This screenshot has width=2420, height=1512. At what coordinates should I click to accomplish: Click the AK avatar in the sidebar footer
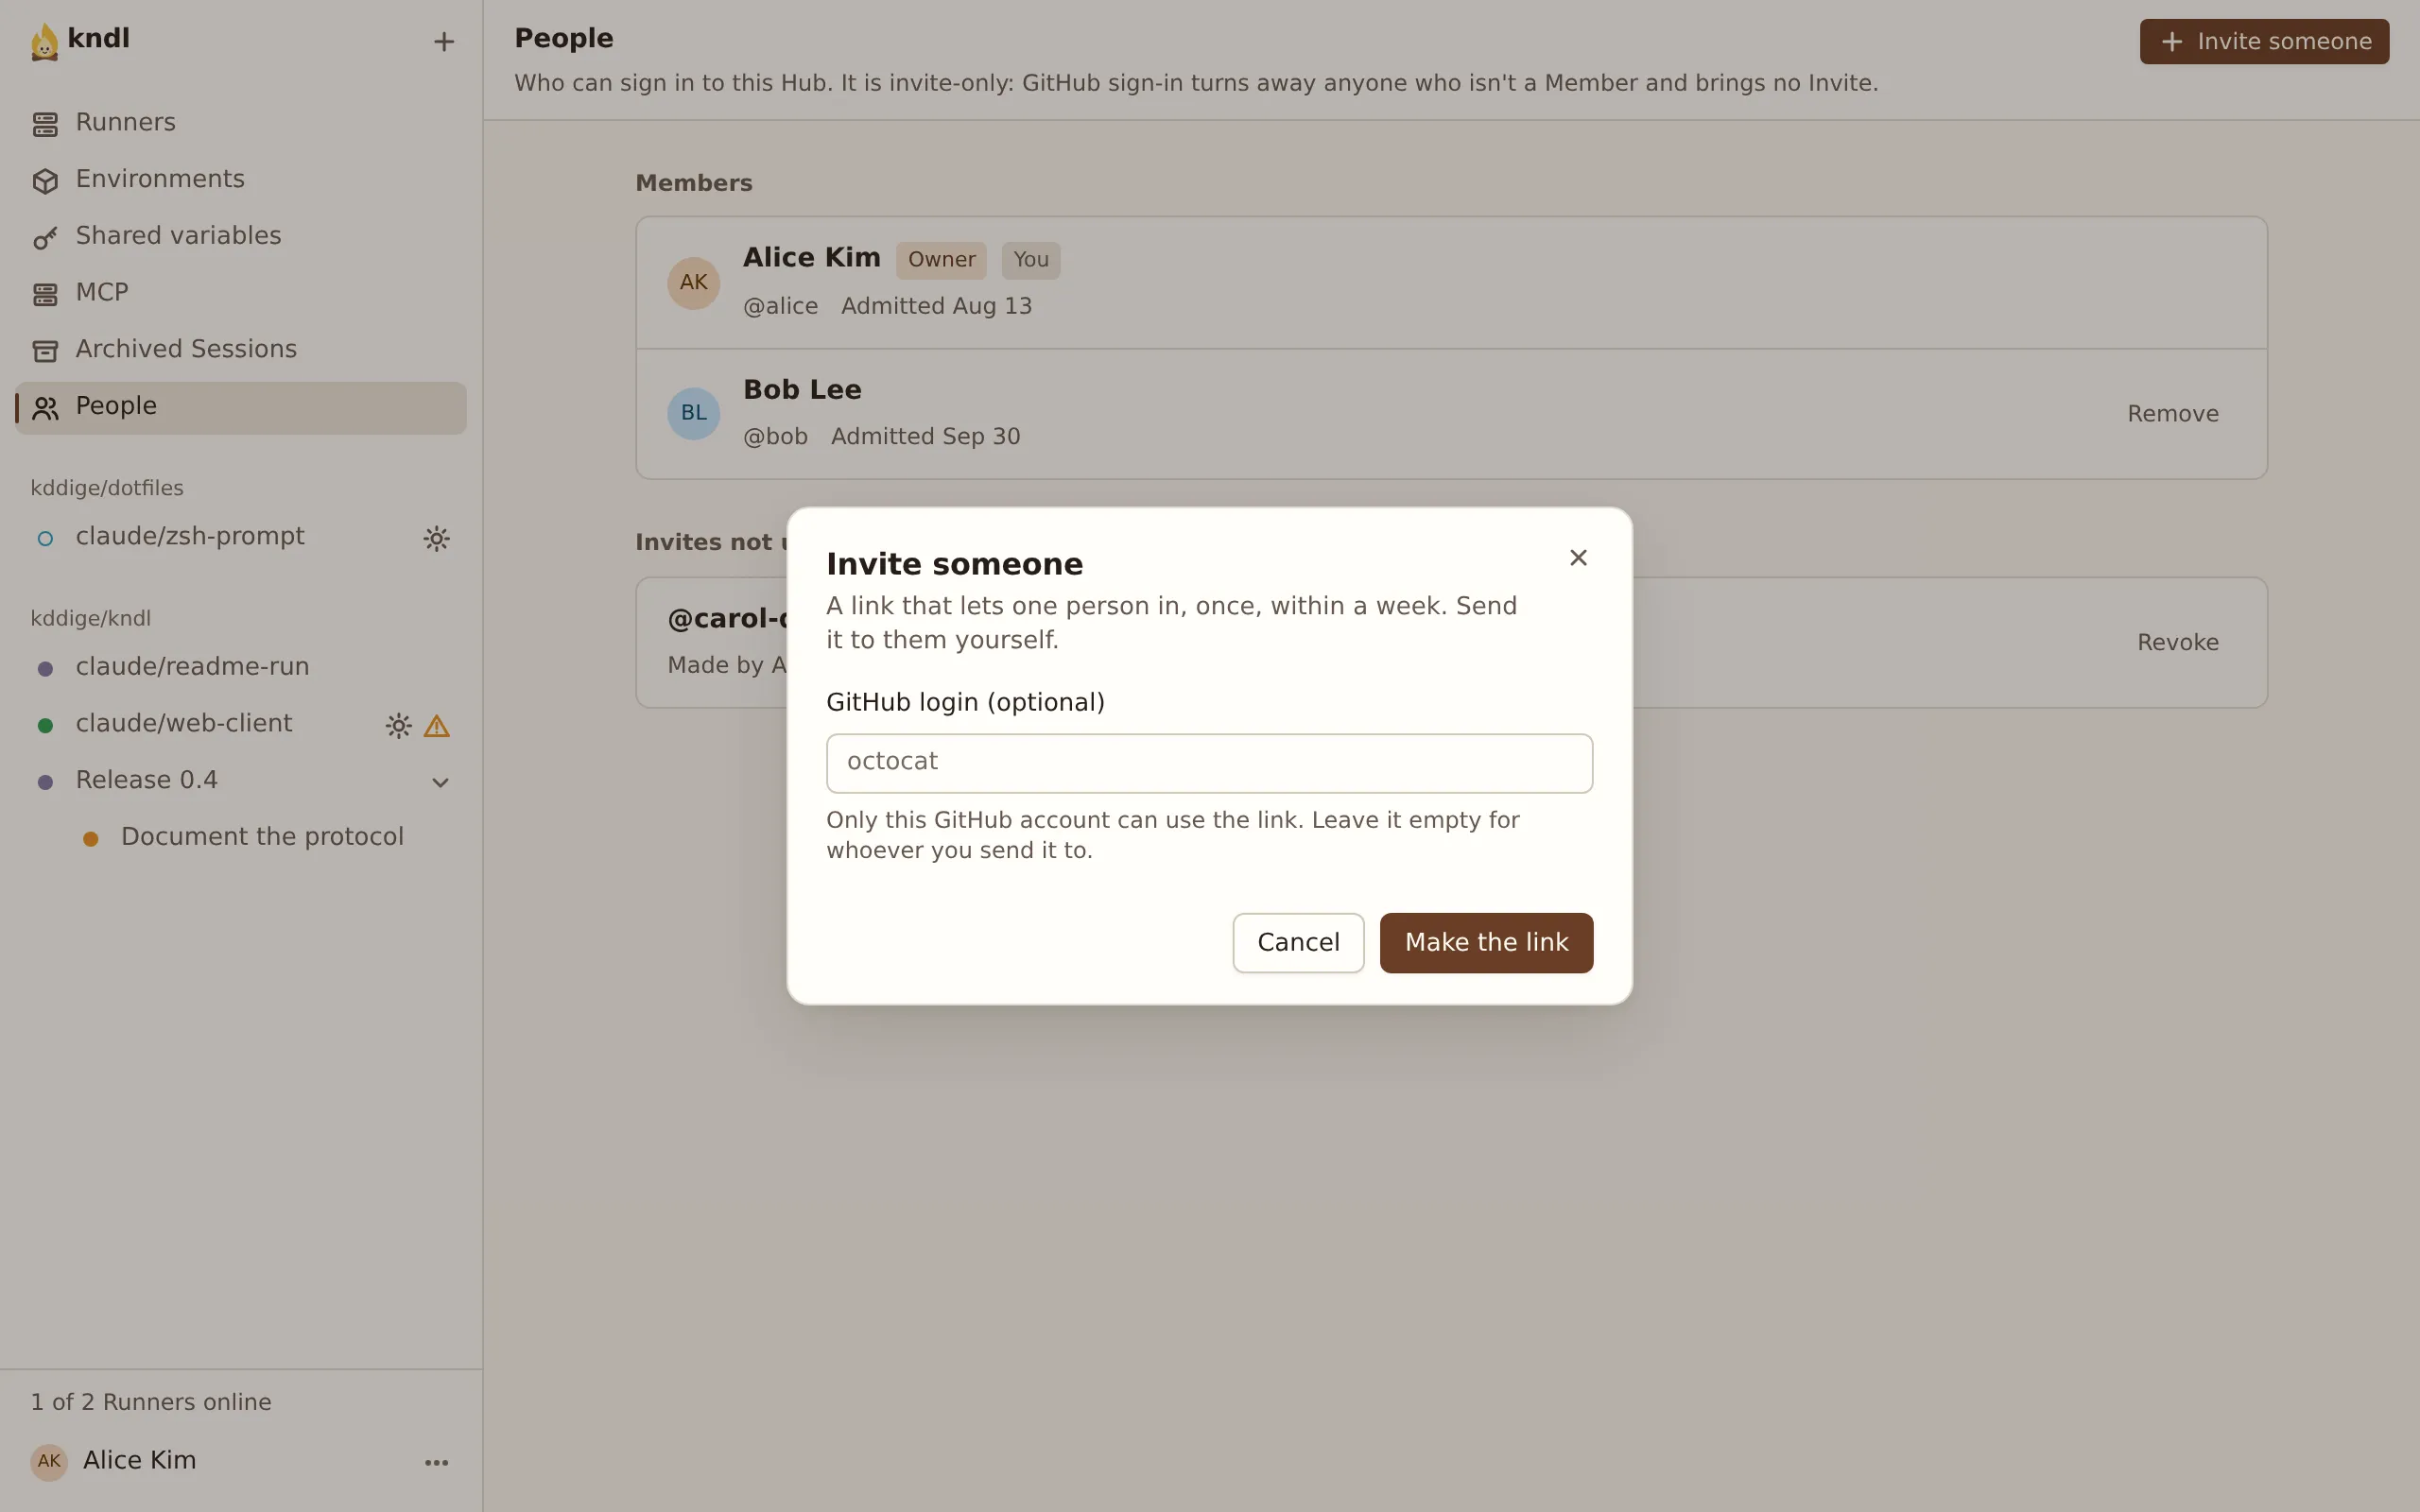click(49, 1462)
